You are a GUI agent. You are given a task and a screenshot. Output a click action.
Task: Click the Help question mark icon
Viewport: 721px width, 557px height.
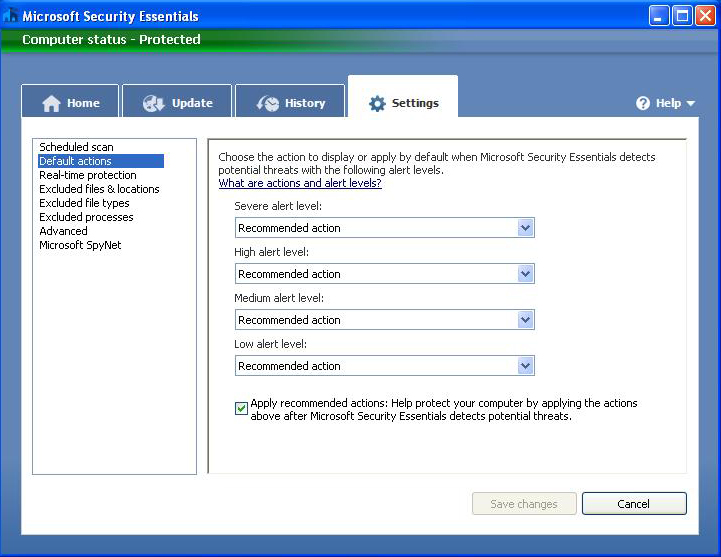643,104
